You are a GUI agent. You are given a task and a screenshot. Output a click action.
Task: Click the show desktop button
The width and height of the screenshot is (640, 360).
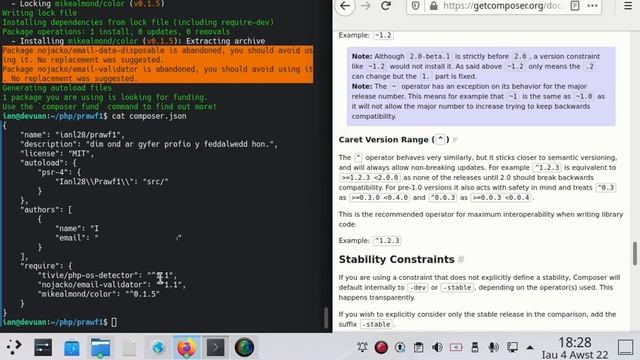click(x=625, y=347)
